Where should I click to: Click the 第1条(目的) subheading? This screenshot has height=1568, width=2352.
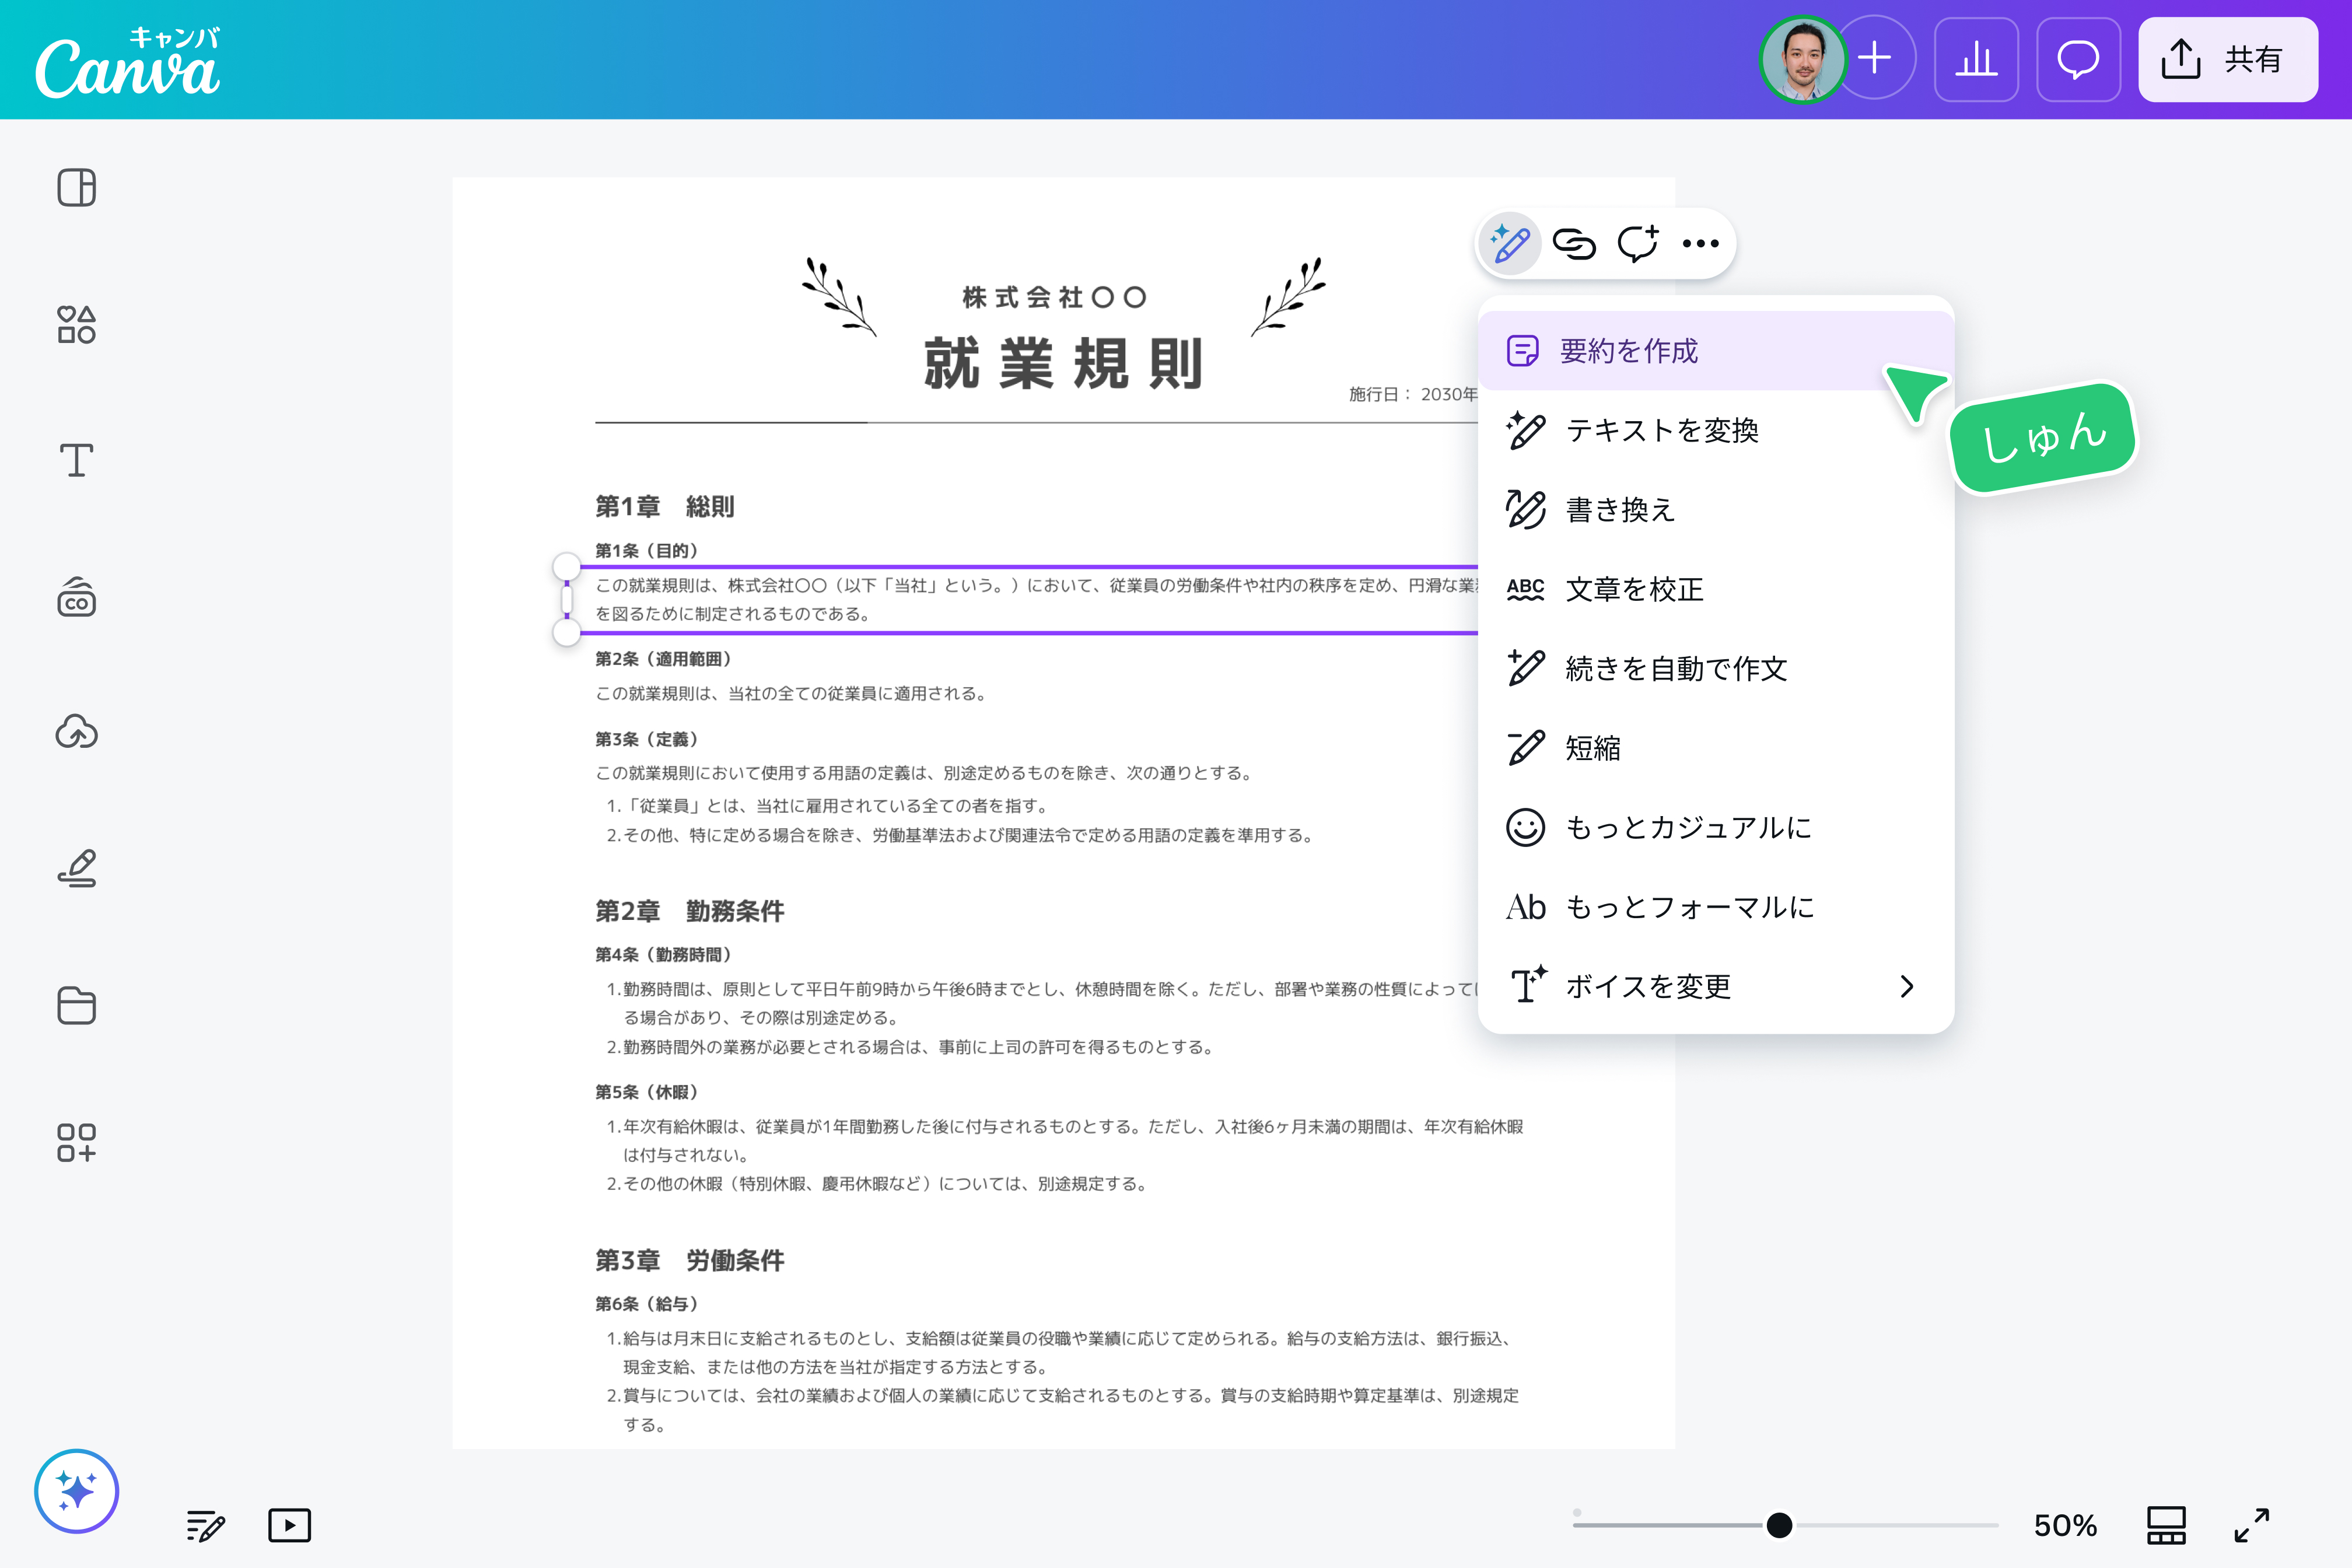point(647,551)
